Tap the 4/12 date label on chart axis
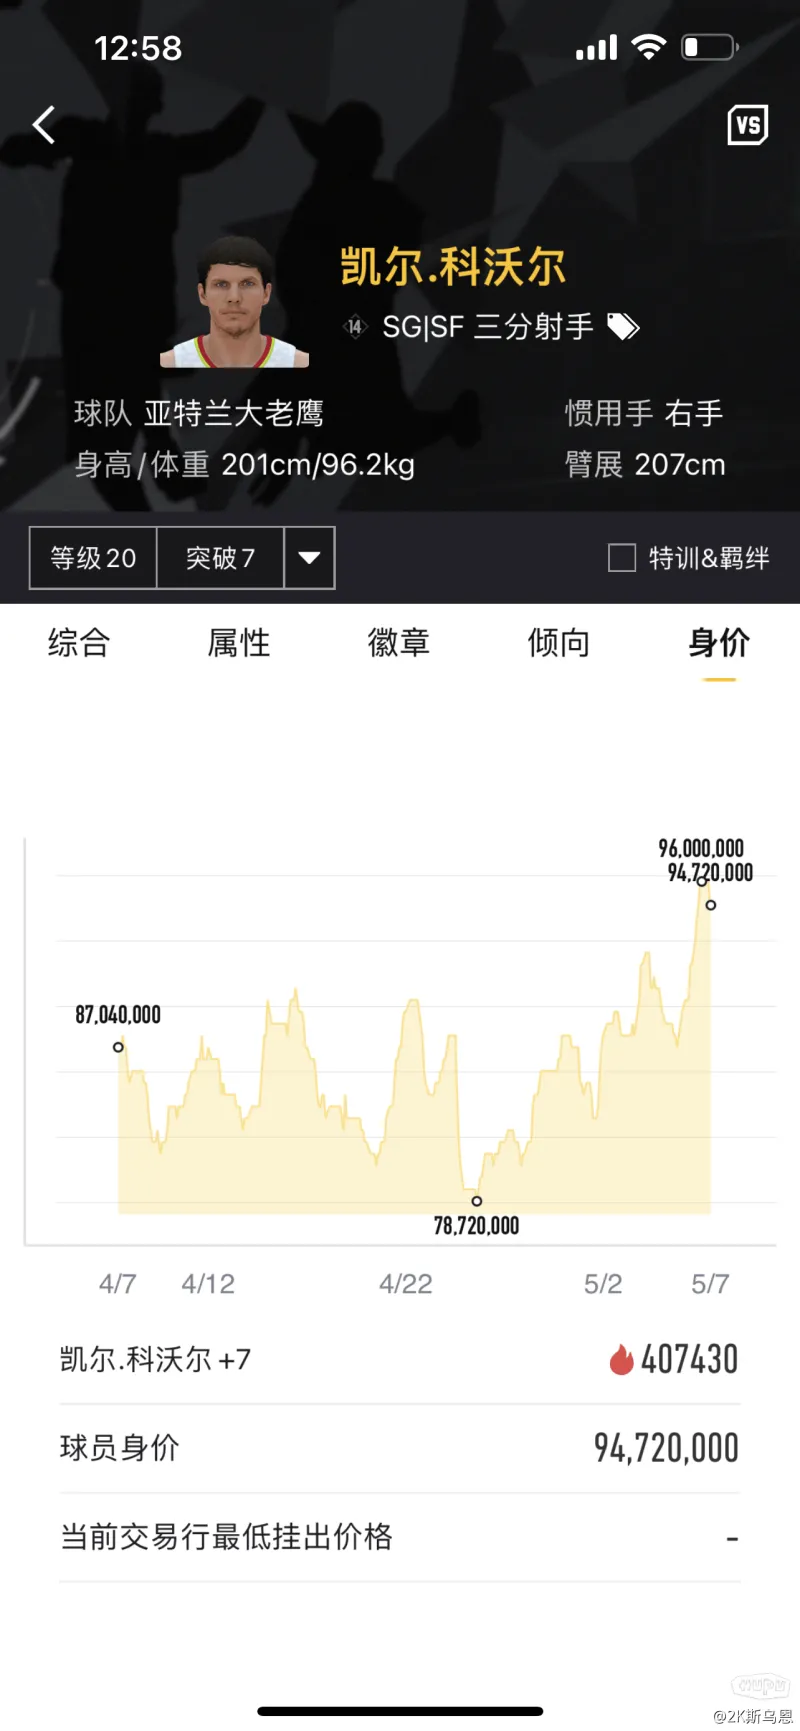800x1731 pixels. click(x=208, y=1284)
